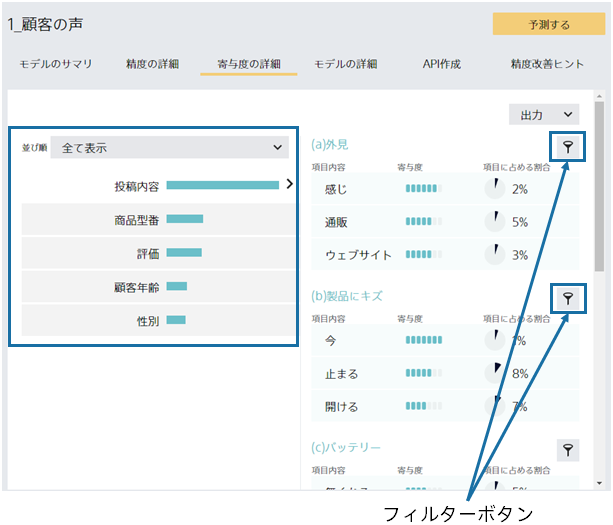Click the 通販 row
The height and width of the screenshot is (525, 613).
click(445, 222)
